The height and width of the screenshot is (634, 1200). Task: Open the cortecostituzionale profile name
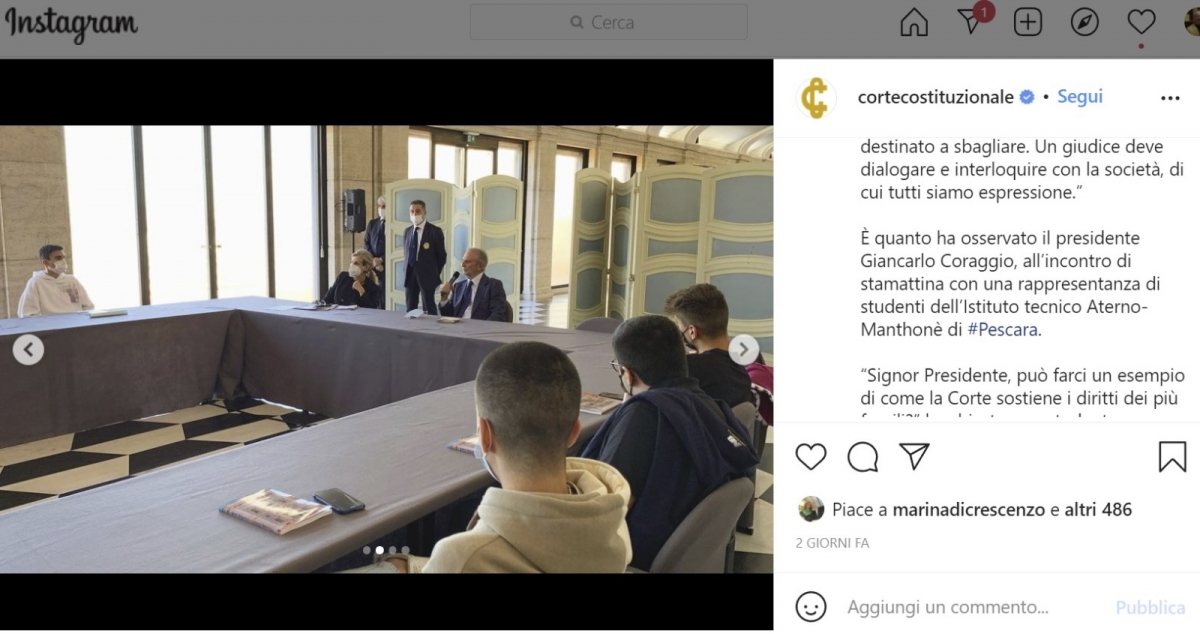936,97
